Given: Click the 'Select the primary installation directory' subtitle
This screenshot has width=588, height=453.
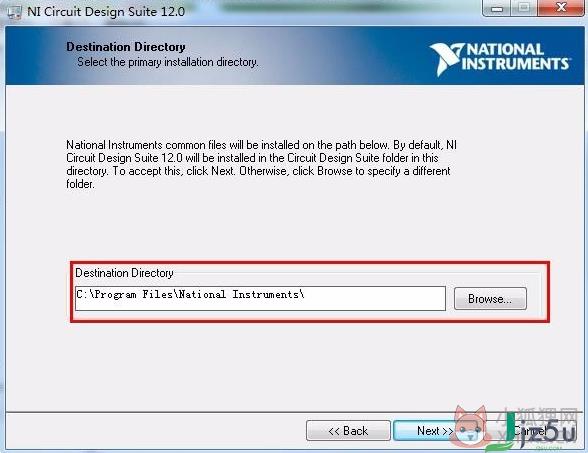Looking at the screenshot, I should pos(168,62).
